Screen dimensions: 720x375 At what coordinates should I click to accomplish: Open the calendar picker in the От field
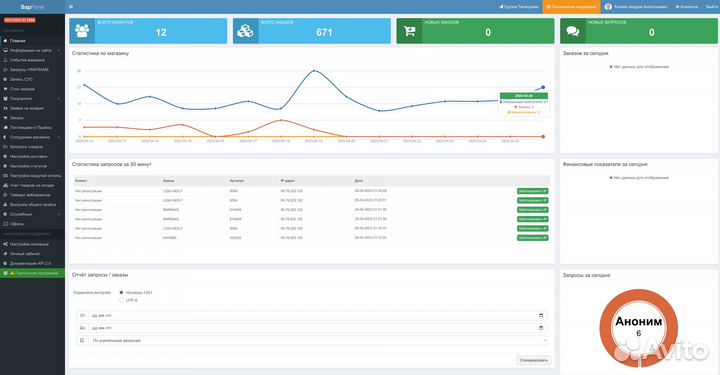pos(541,316)
